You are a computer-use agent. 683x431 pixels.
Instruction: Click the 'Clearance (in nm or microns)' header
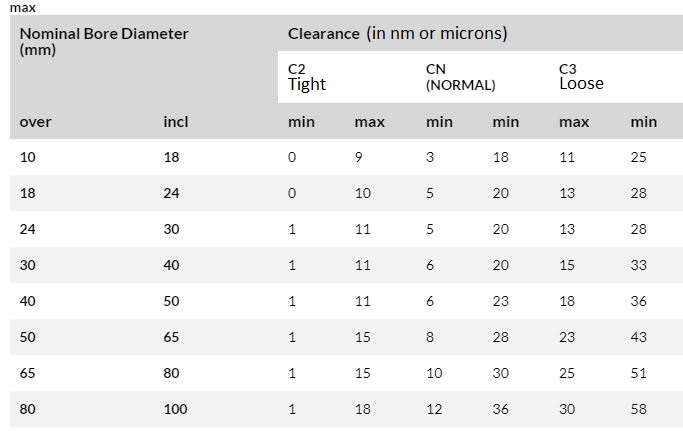point(397,33)
